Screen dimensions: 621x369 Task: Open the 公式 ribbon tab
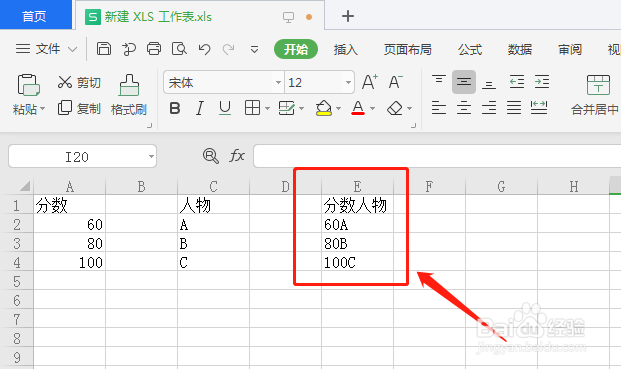coord(470,49)
